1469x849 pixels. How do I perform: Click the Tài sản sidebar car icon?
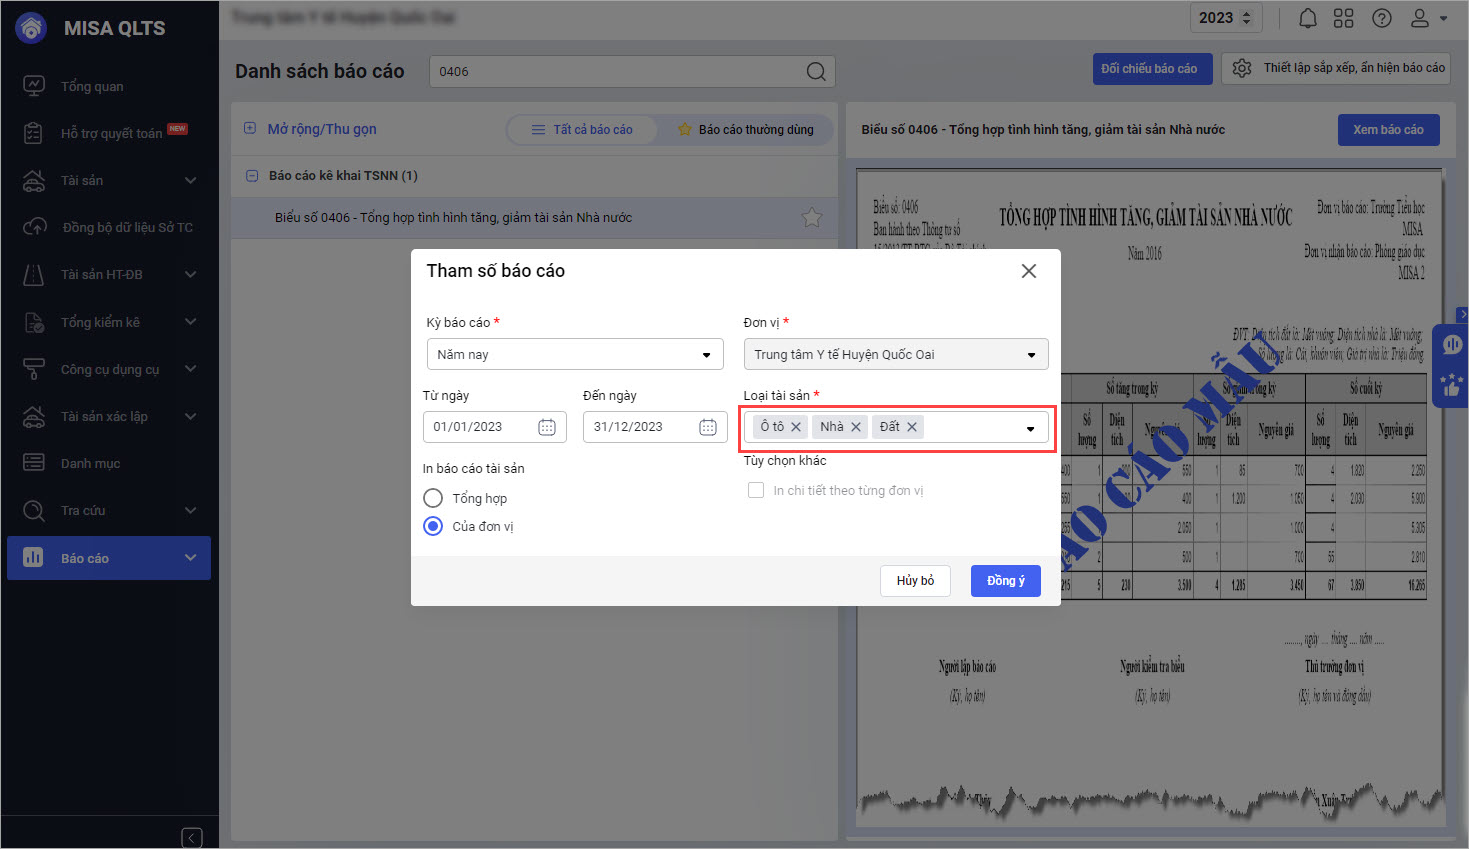[x=34, y=180]
